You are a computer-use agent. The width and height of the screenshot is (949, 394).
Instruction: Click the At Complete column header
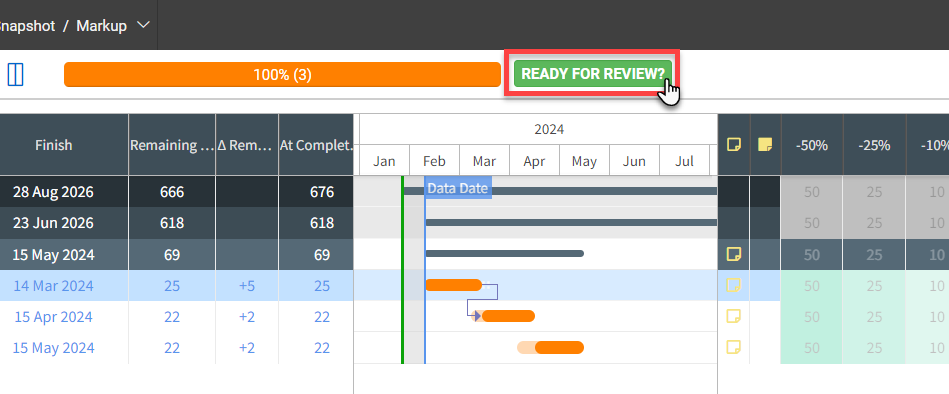(315, 145)
